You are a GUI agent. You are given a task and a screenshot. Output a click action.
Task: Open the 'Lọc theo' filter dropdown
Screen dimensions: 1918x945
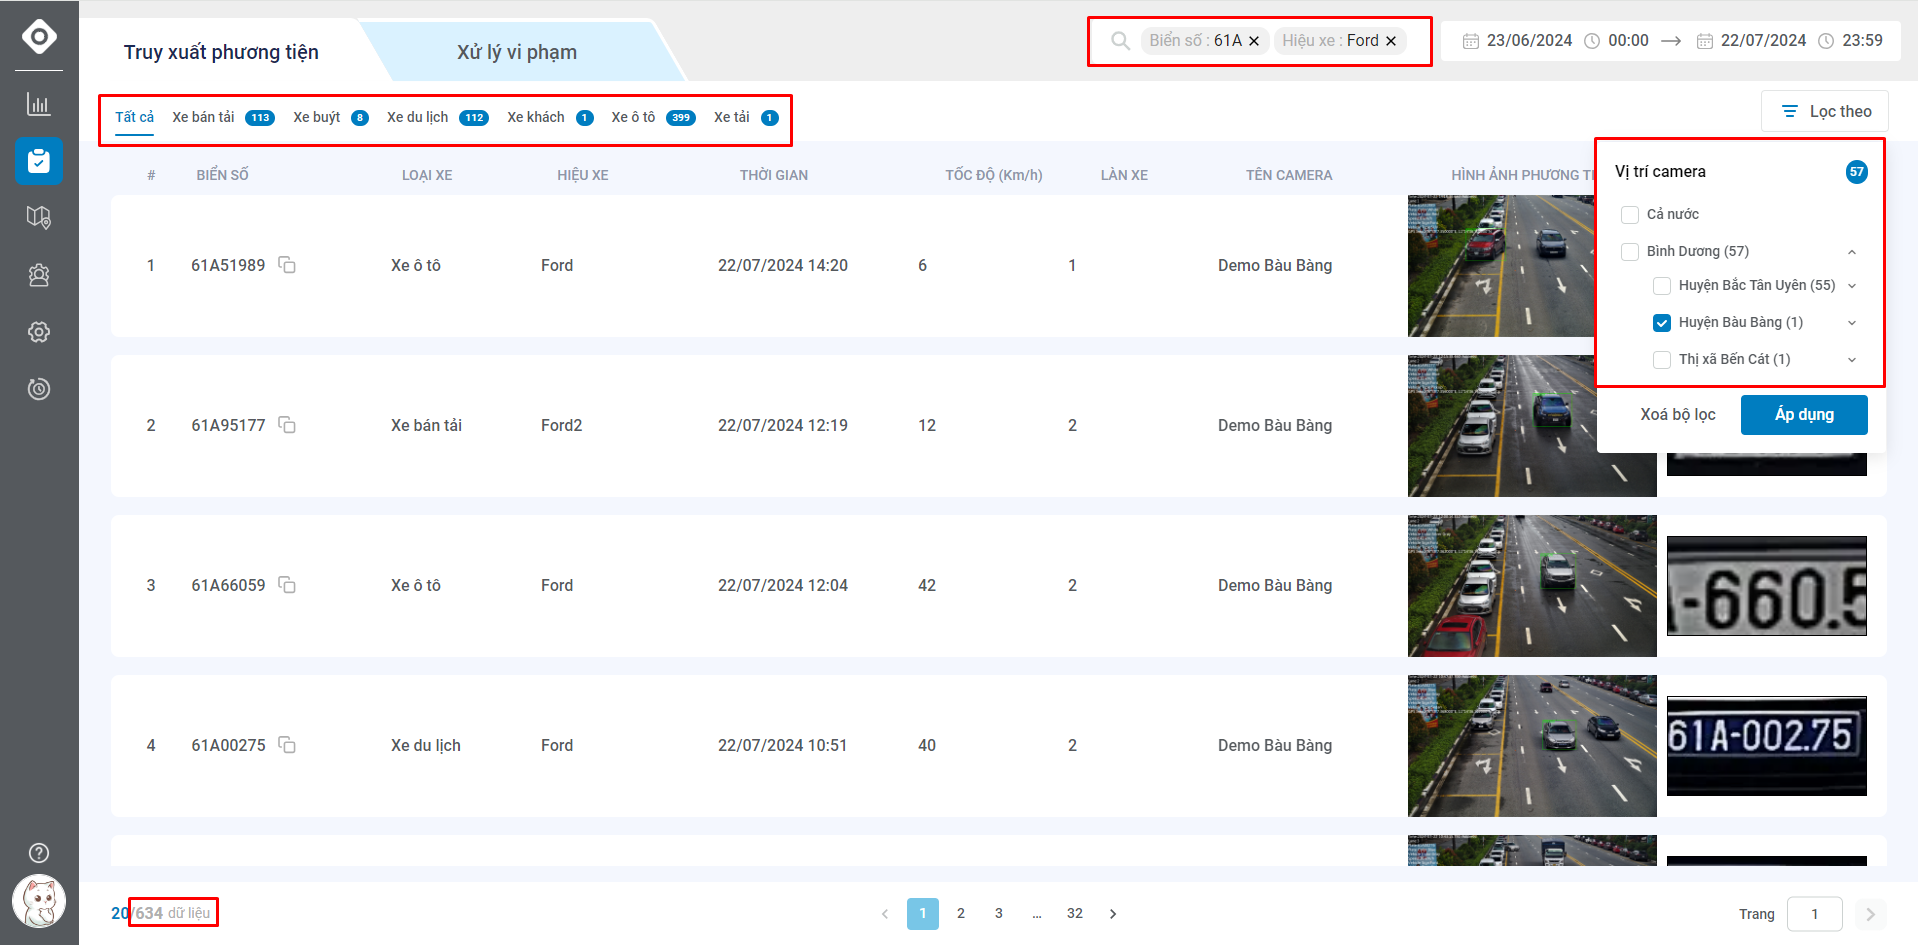point(1825,111)
